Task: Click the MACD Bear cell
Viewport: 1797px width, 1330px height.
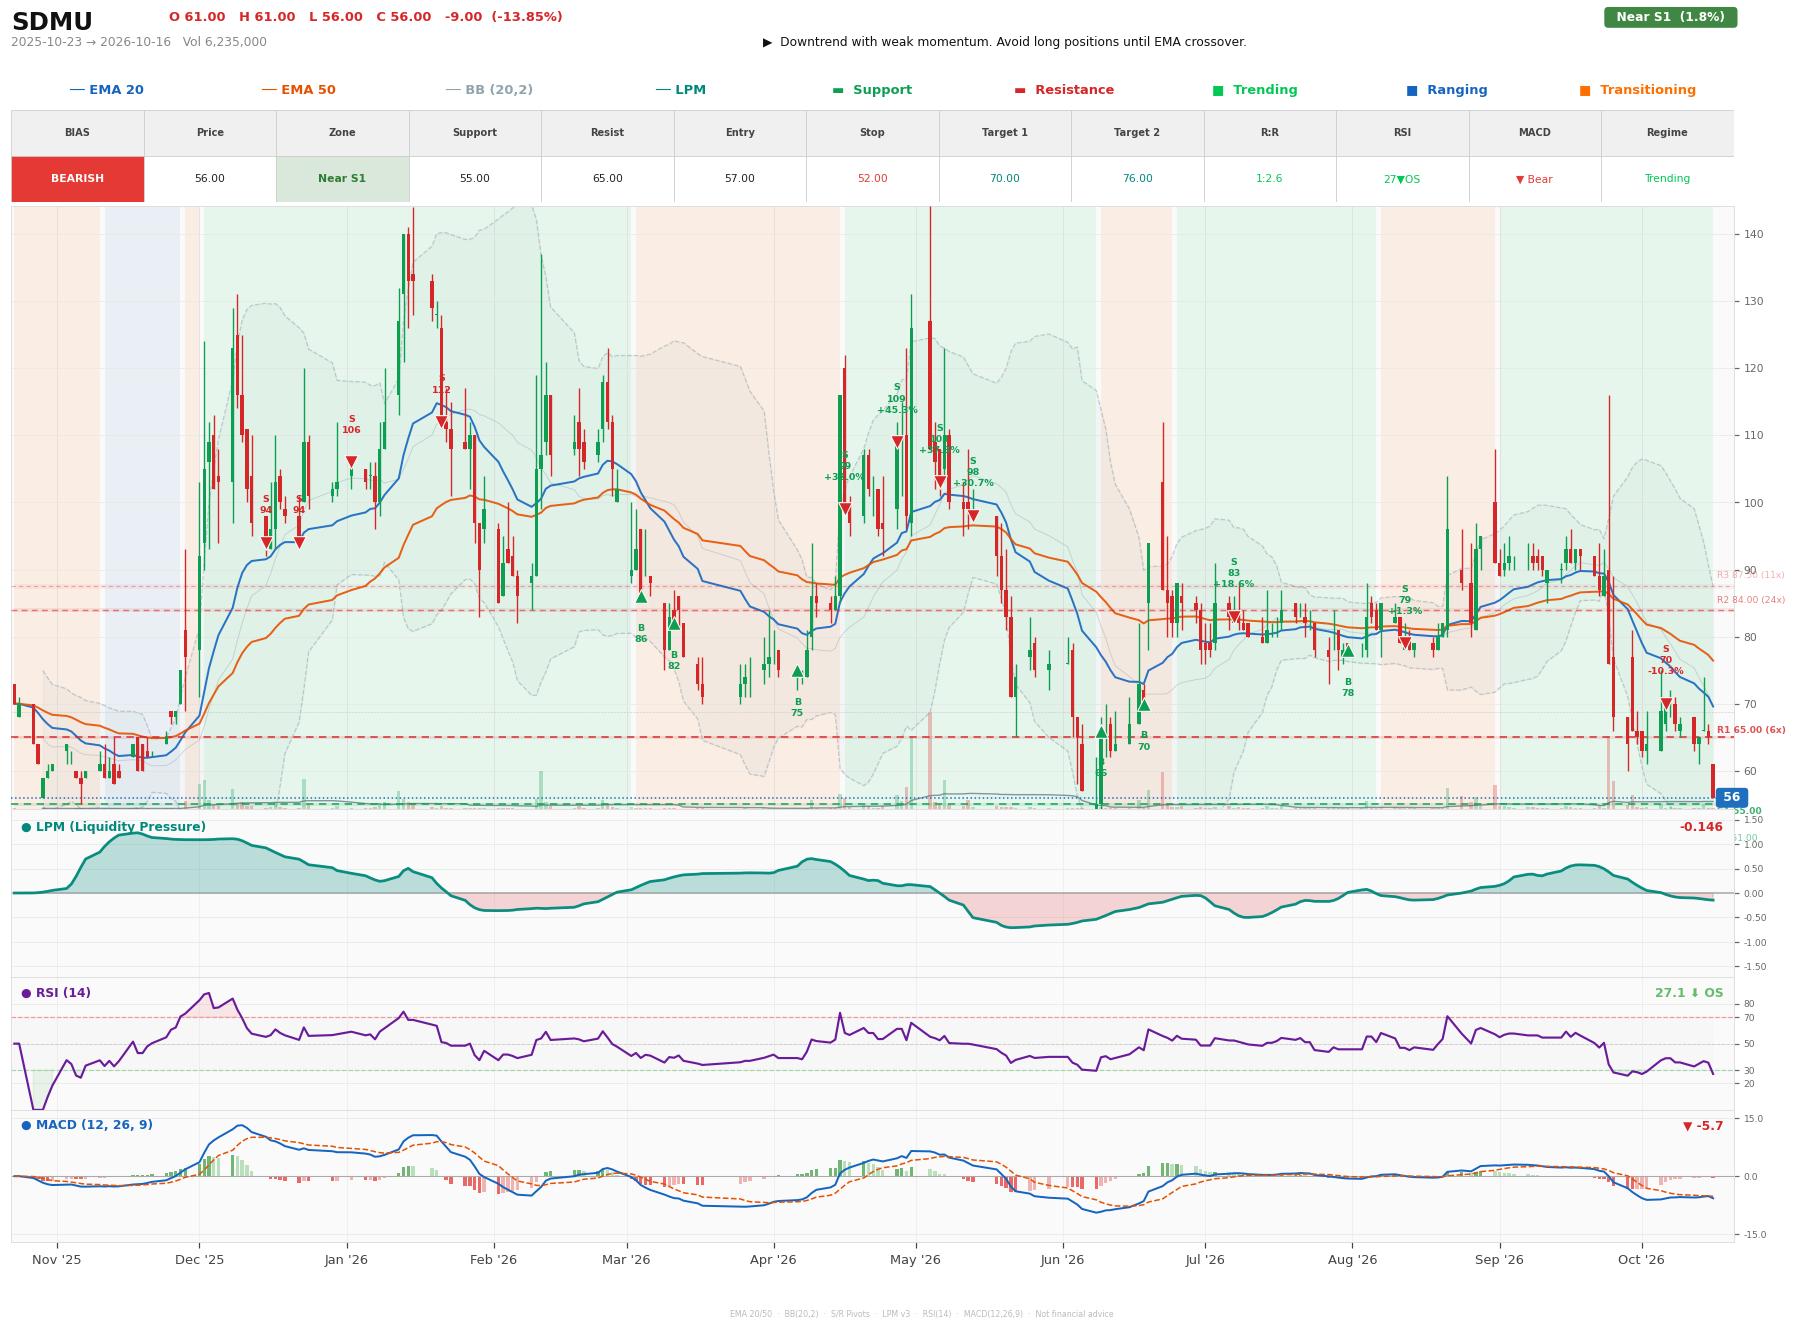Action: pos(1534,179)
